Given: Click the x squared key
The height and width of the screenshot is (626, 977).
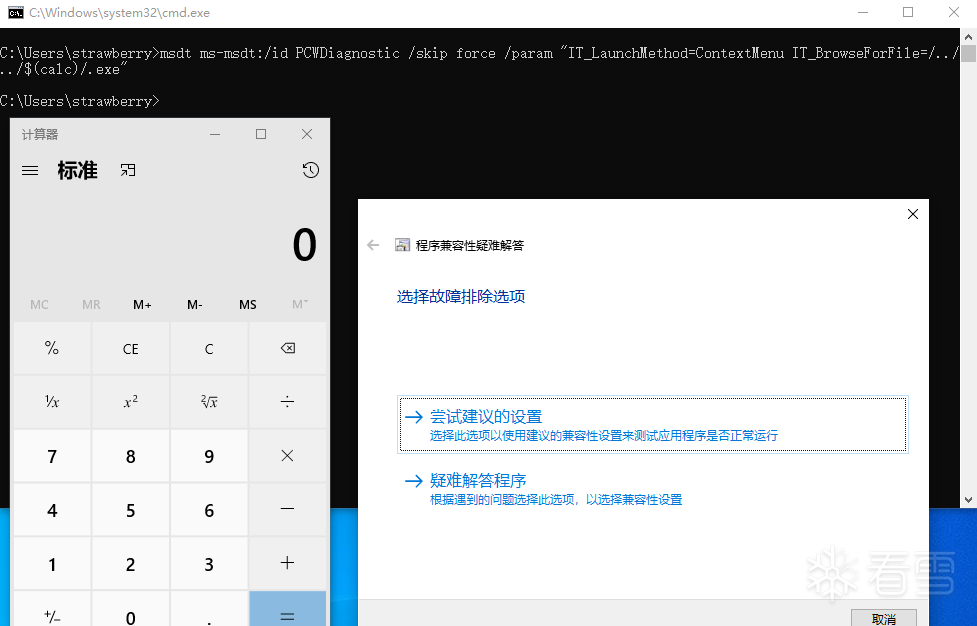Looking at the screenshot, I should click(131, 402).
